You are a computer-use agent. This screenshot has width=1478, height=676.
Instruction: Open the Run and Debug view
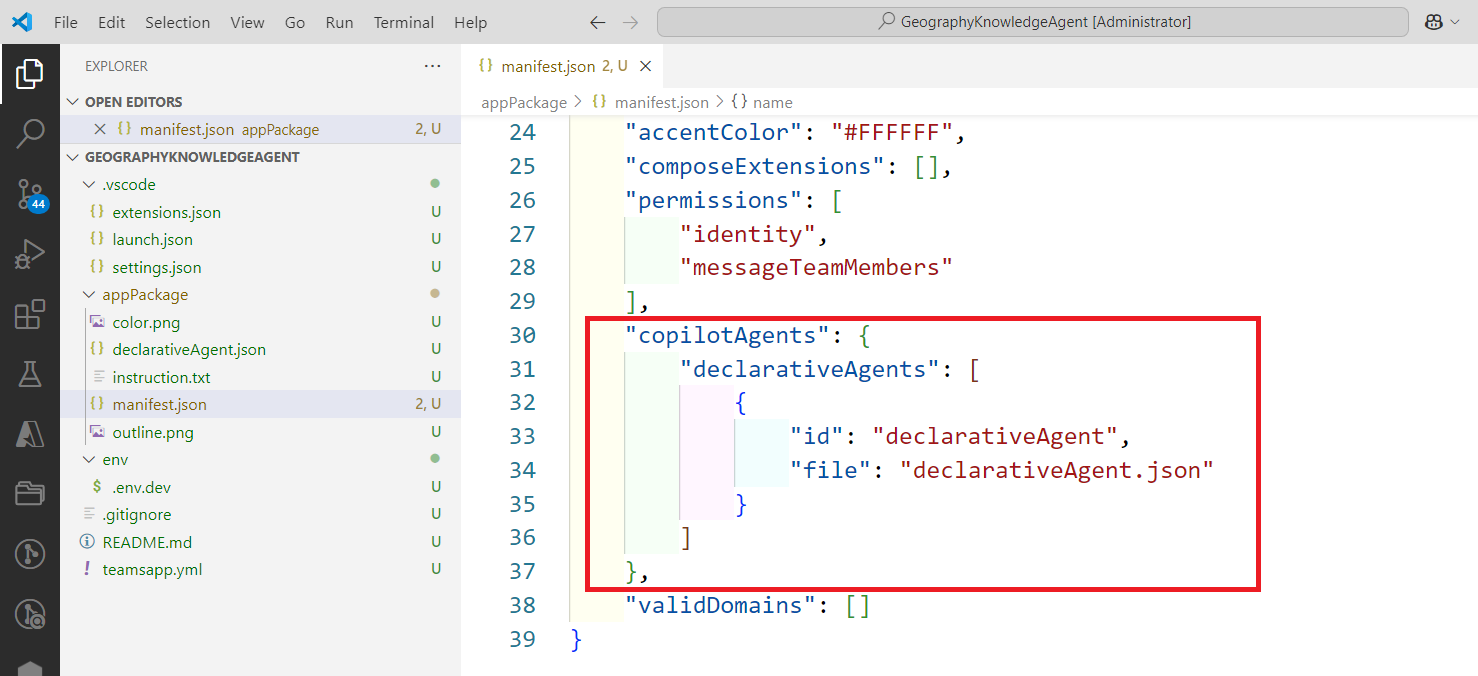[30, 254]
